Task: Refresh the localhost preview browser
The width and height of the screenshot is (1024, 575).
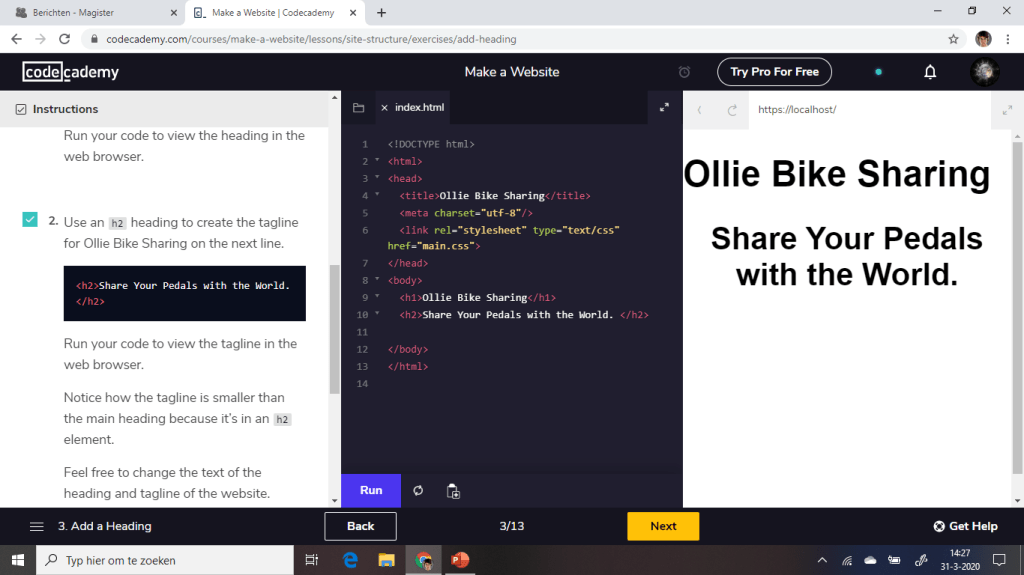Action: point(732,110)
